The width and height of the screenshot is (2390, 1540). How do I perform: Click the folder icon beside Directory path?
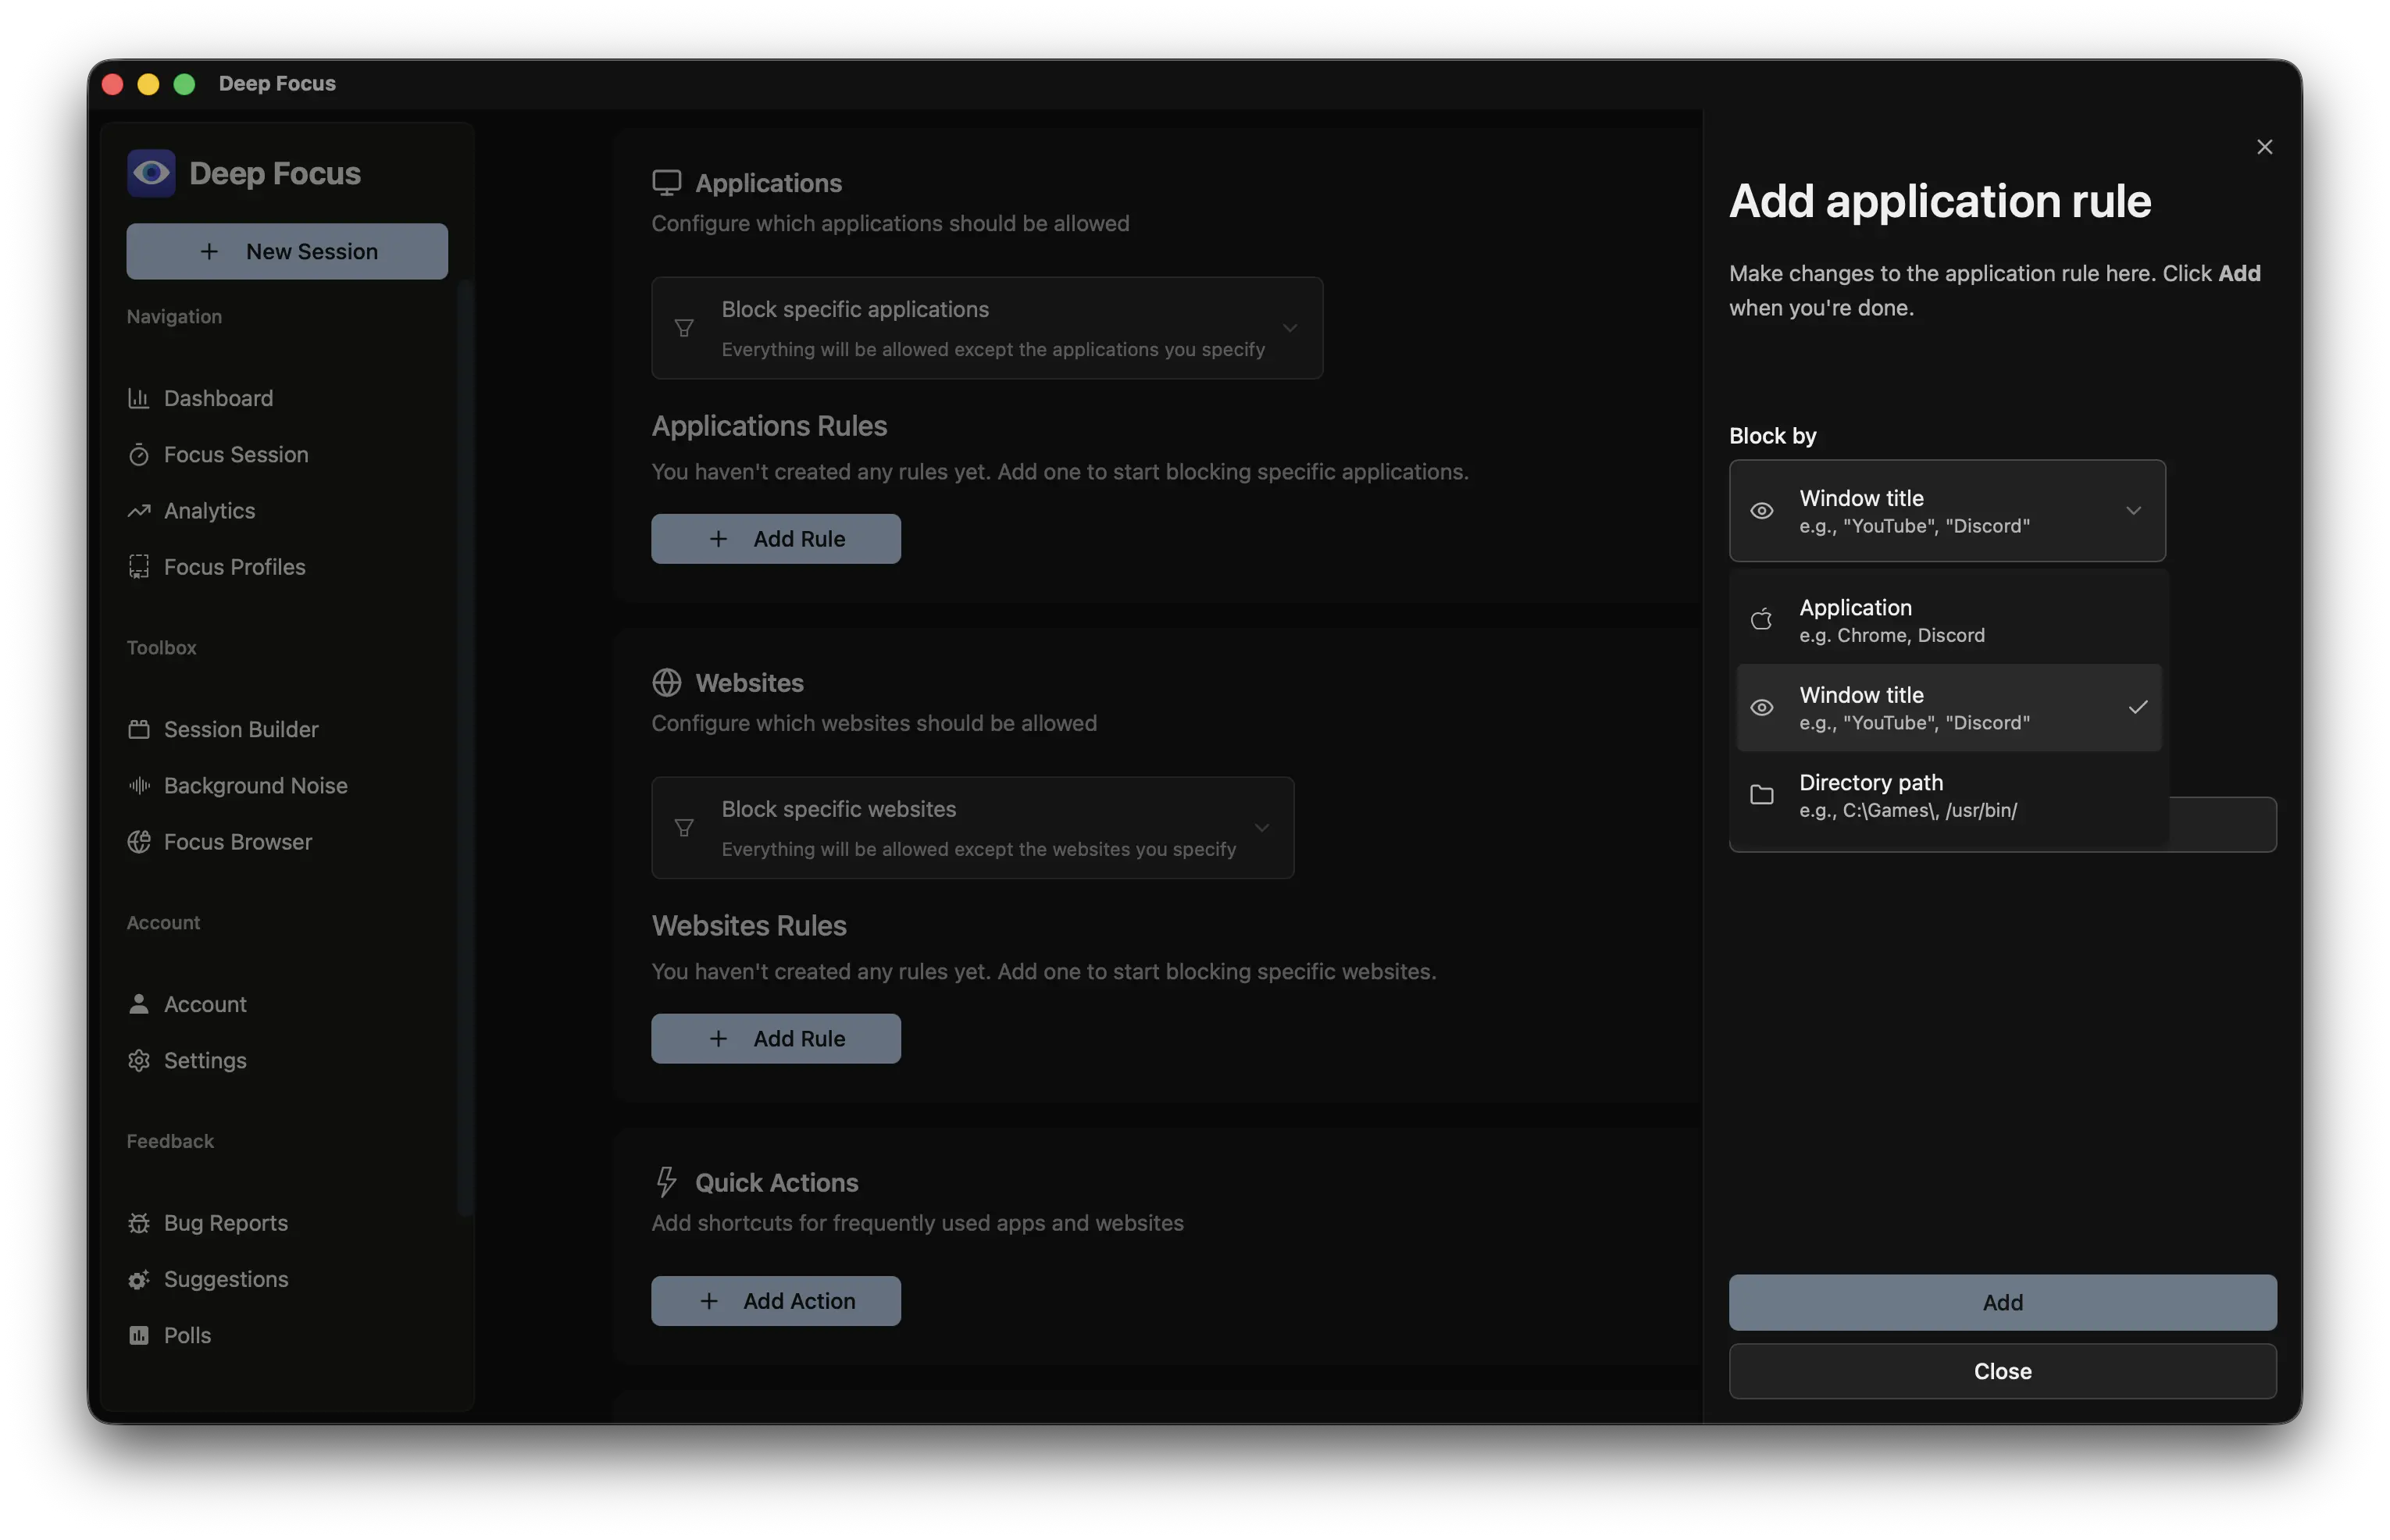tap(1761, 794)
